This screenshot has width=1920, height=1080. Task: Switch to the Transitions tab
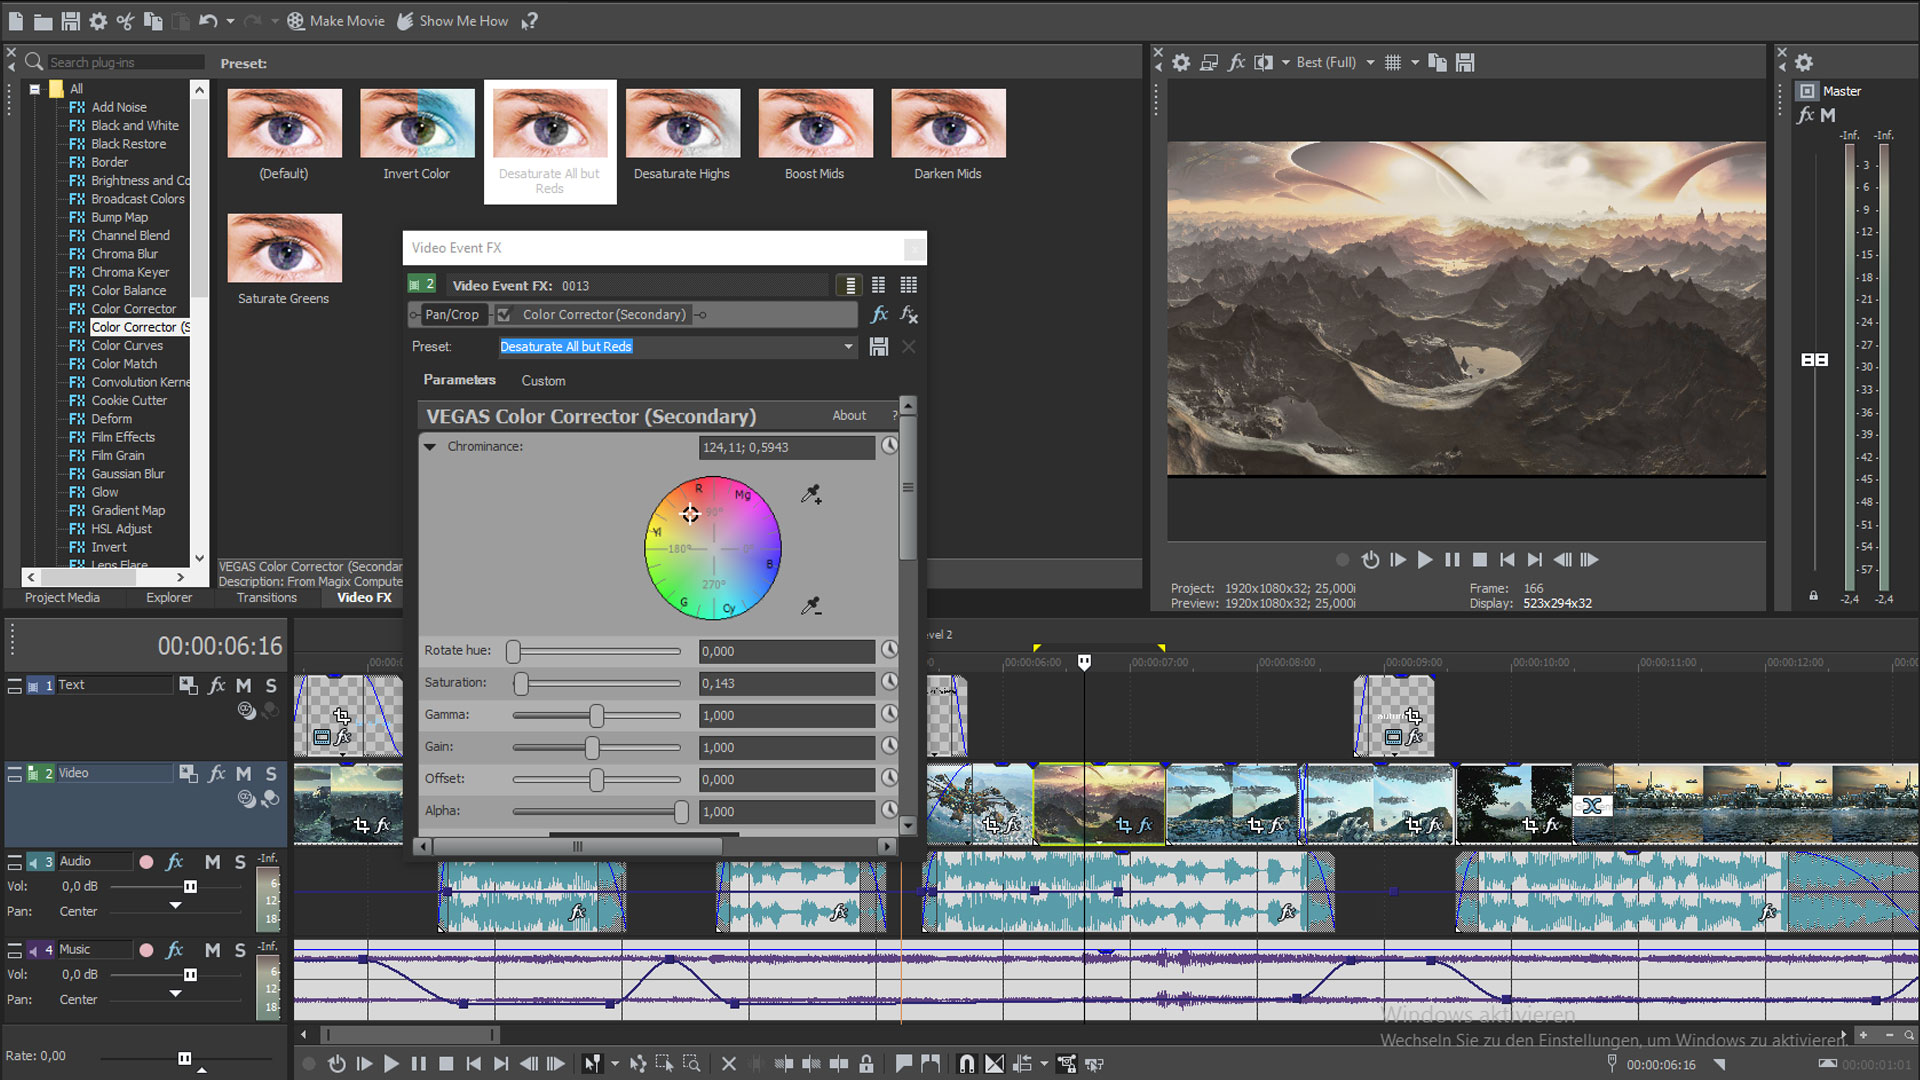click(266, 597)
